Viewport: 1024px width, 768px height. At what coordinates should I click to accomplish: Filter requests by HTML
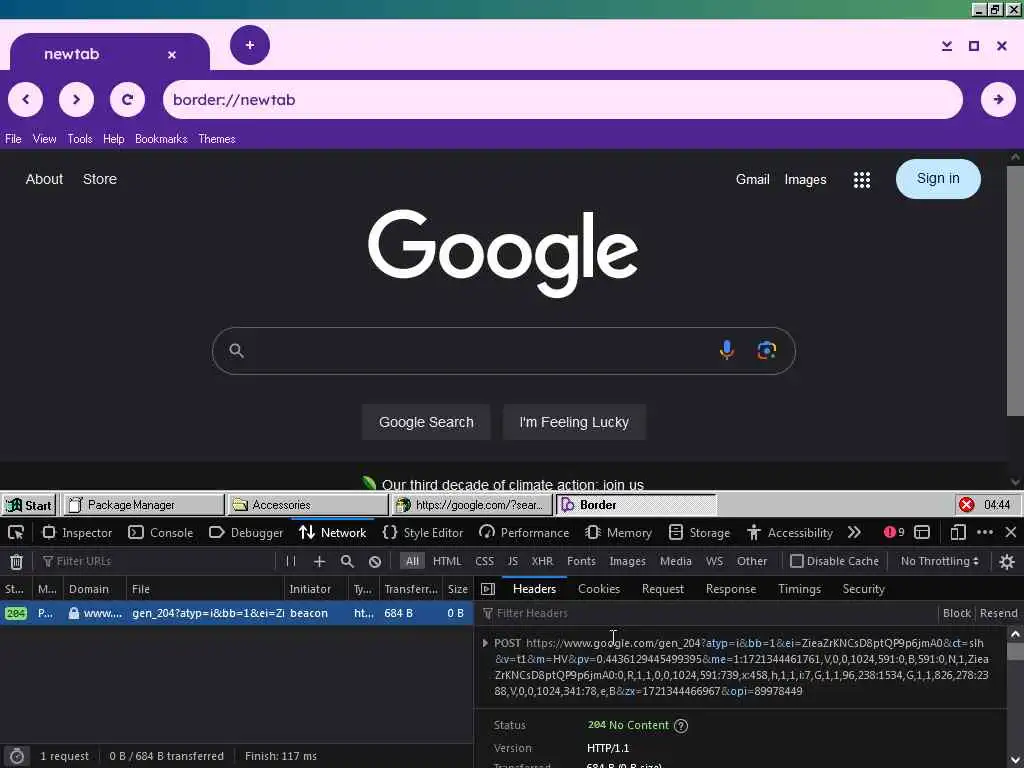[x=447, y=561]
